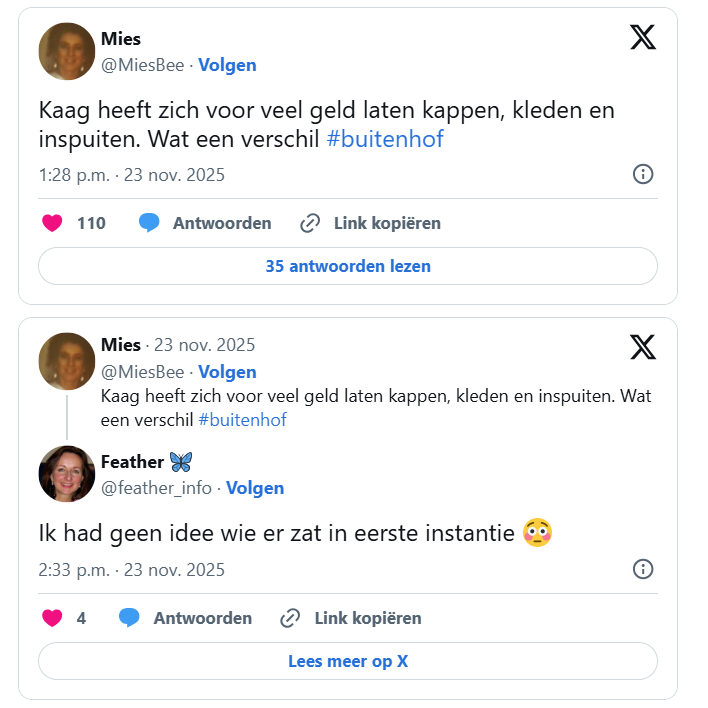The width and height of the screenshot is (708, 708).
Task: Open the #buitenhof hashtag in first tweet
Action: point(385,139)
